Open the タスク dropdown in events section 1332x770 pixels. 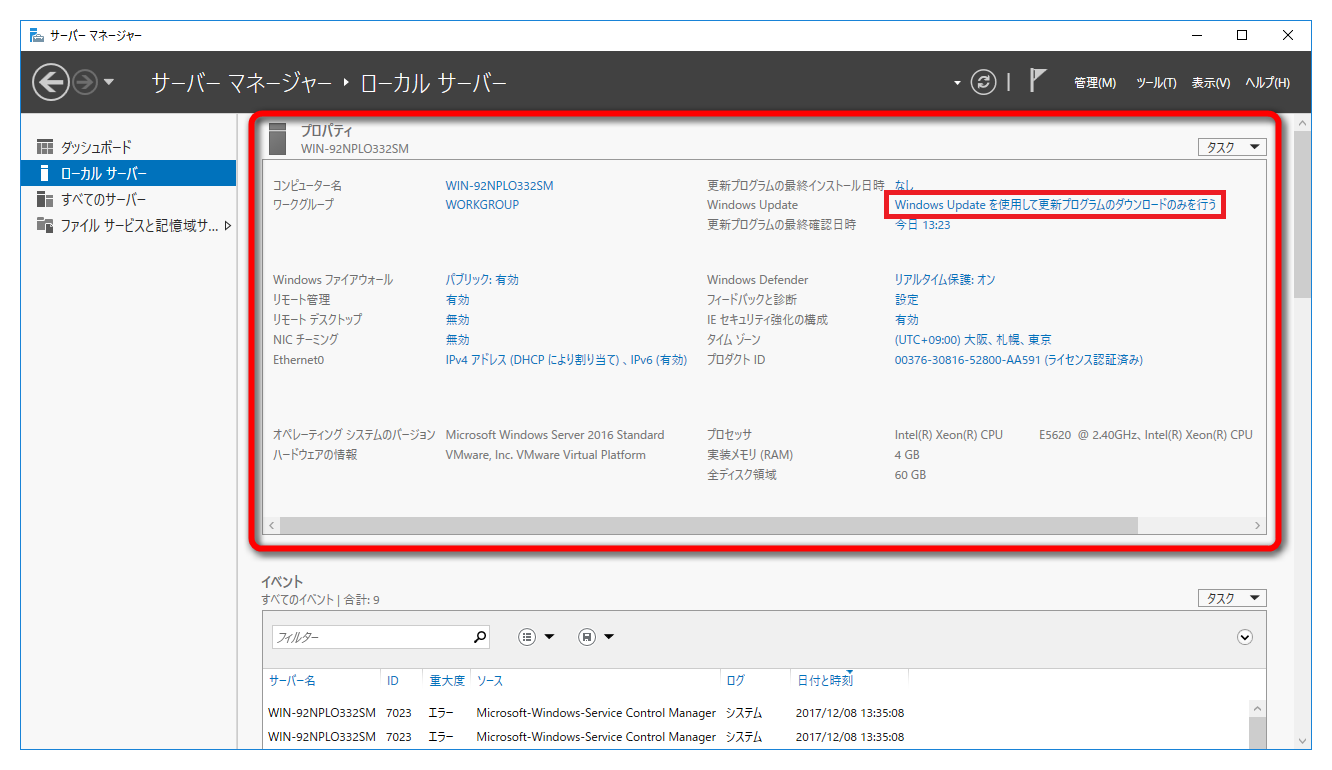click(1232, 598)
